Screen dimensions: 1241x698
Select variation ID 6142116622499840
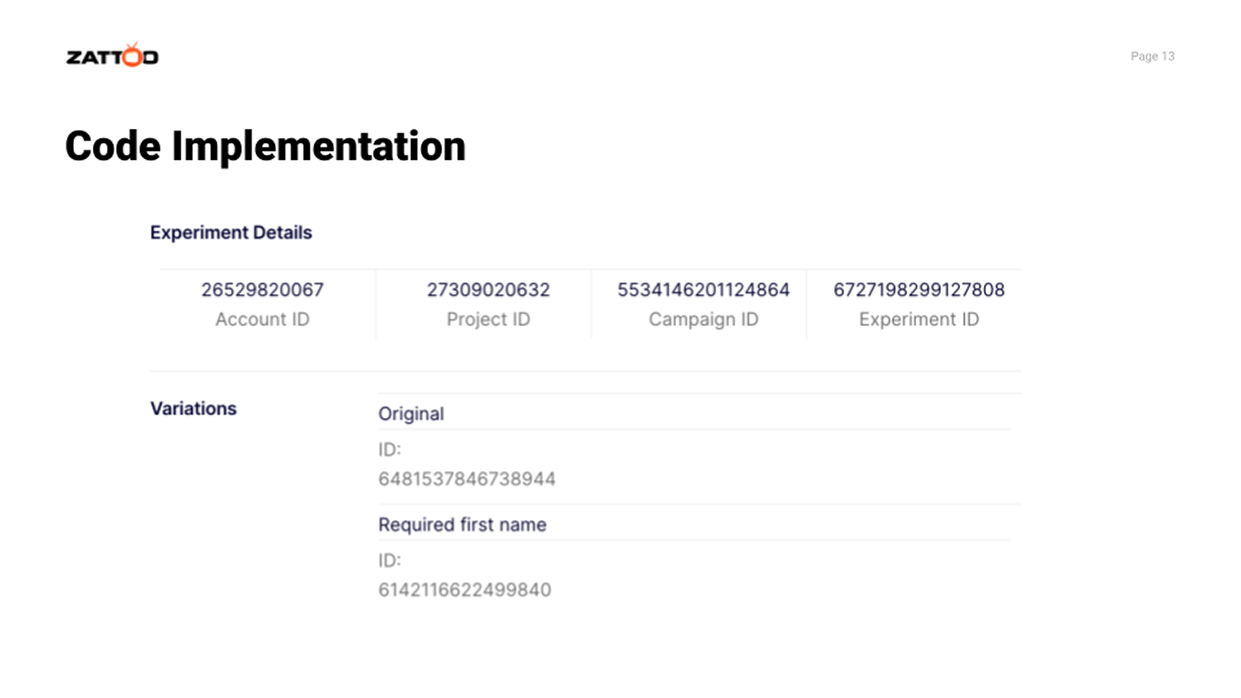click(x=464, y=590)
